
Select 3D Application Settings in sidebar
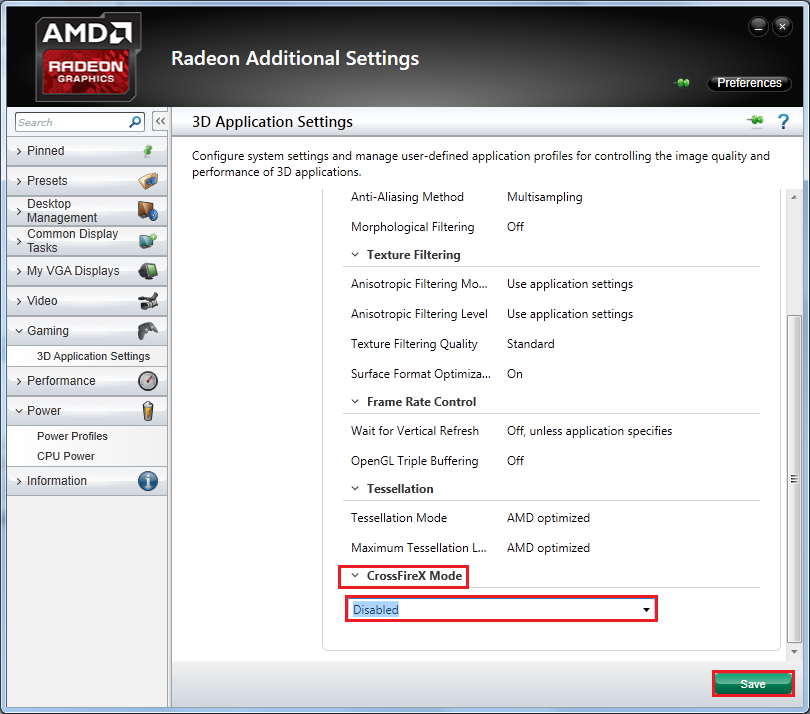pos(93,356)
